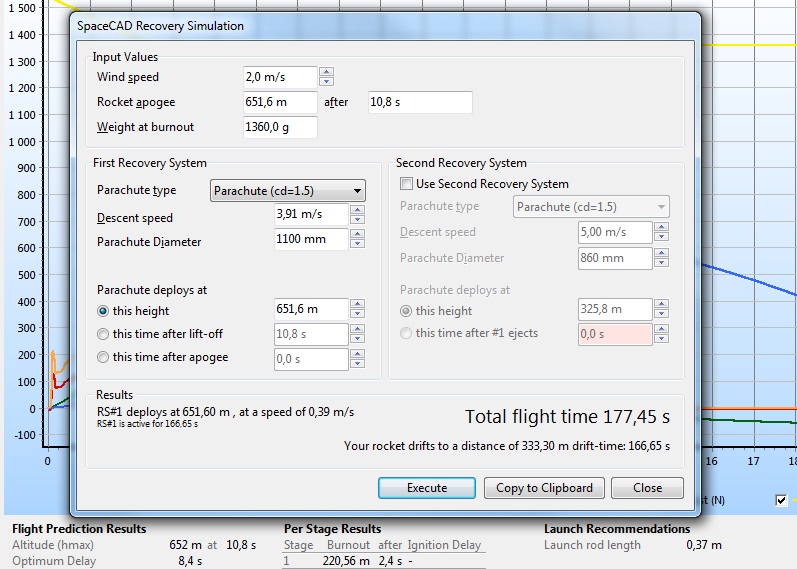Screen dimensions: 797x569
Task: Increase time after apogee up arrow
Action: coord(357,354)
